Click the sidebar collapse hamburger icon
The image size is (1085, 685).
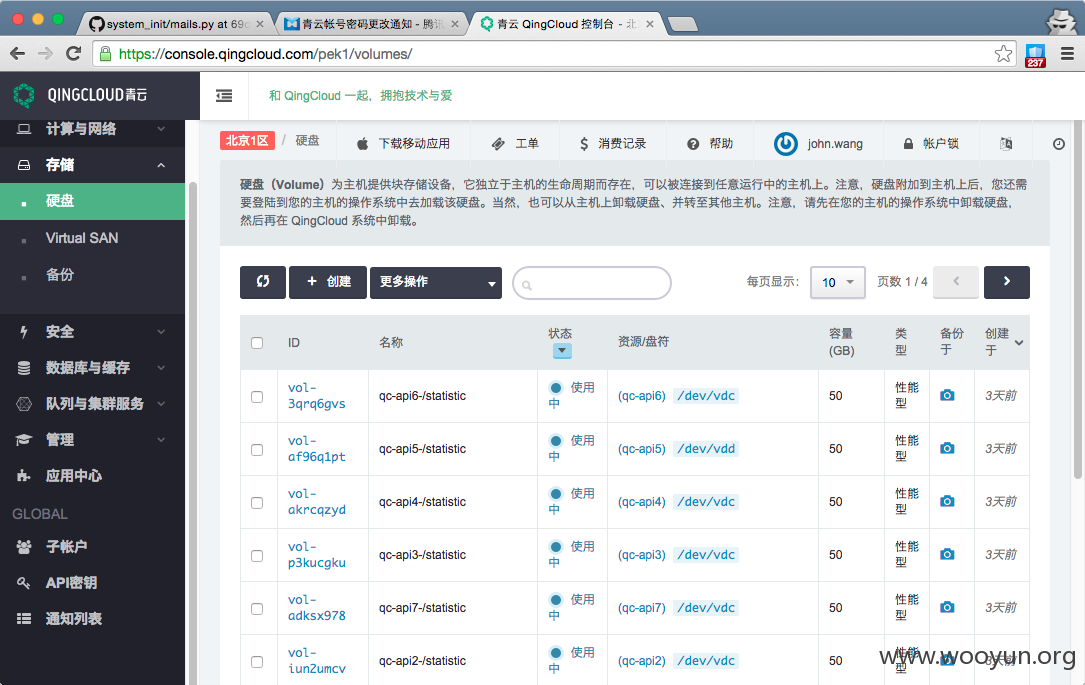pos(224,95)
